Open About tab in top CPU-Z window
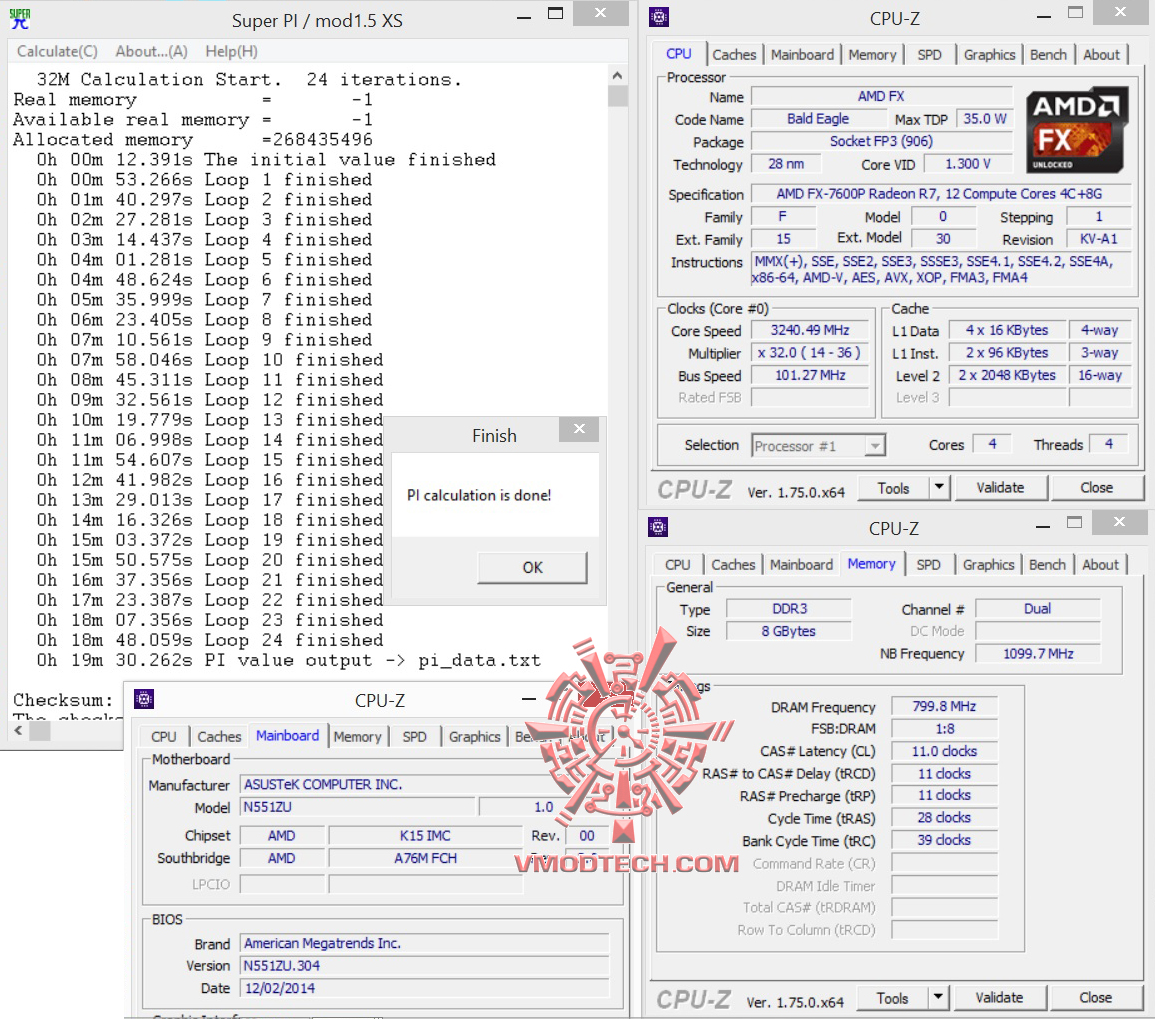Screen dimensions: 1155x1019 coord(1100,55)
